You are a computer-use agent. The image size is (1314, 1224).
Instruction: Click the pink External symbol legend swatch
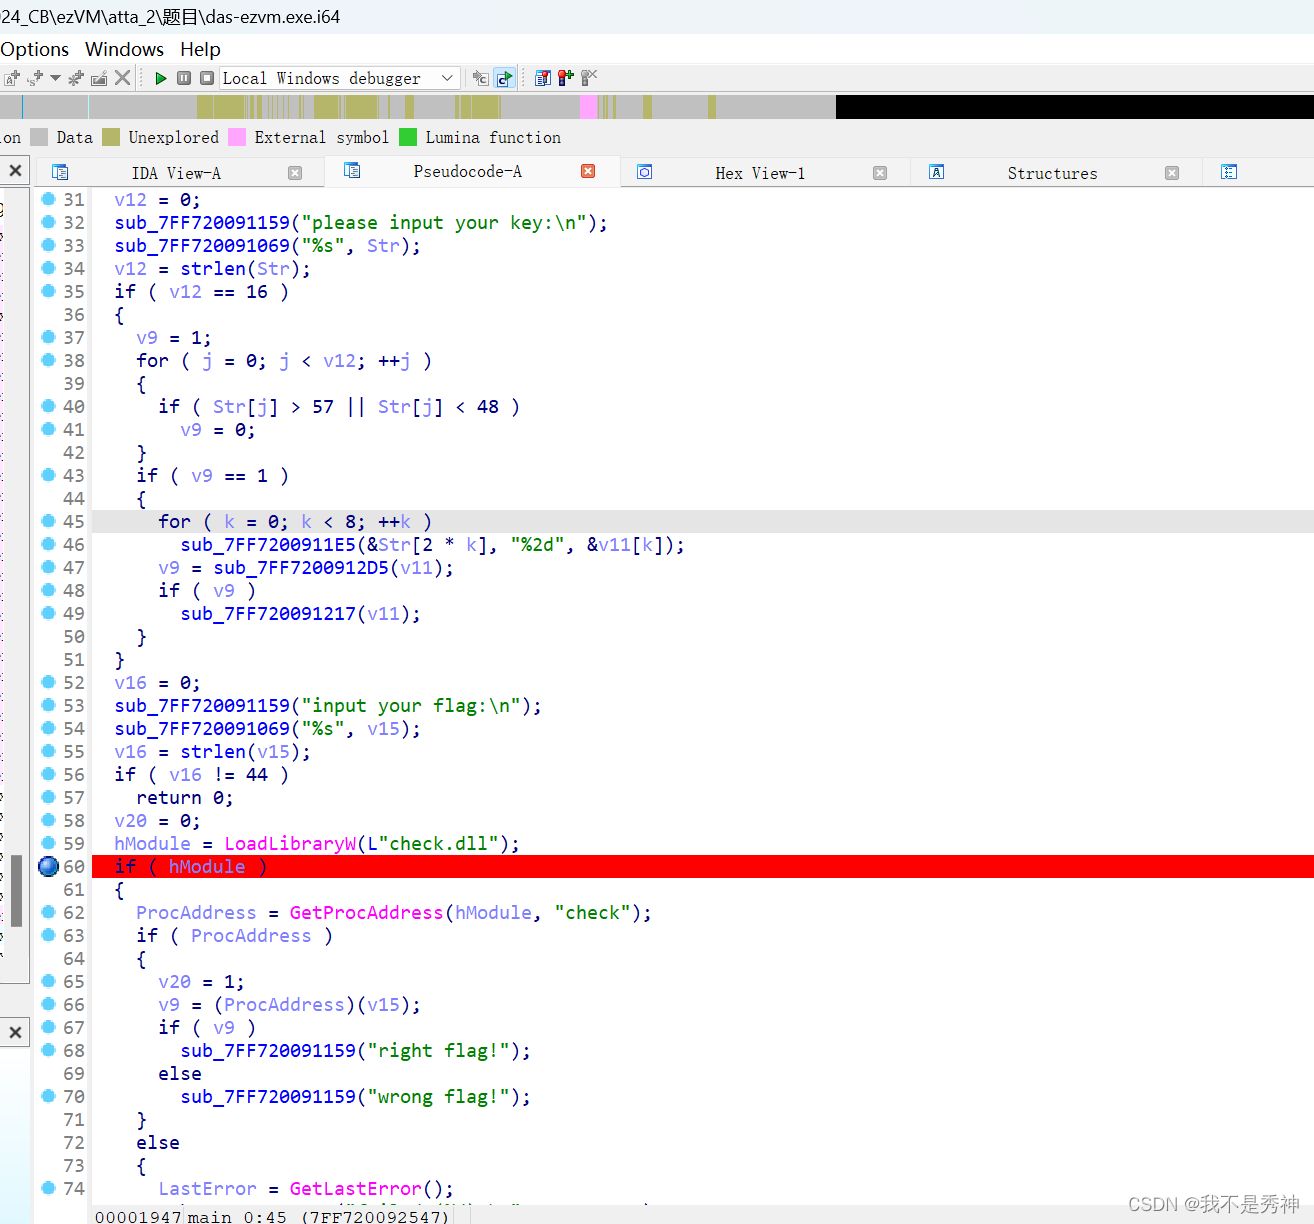pos(237,137)
